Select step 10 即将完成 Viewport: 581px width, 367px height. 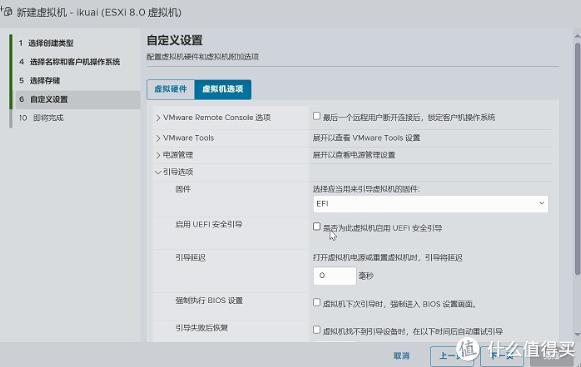(x=41, y=118)
